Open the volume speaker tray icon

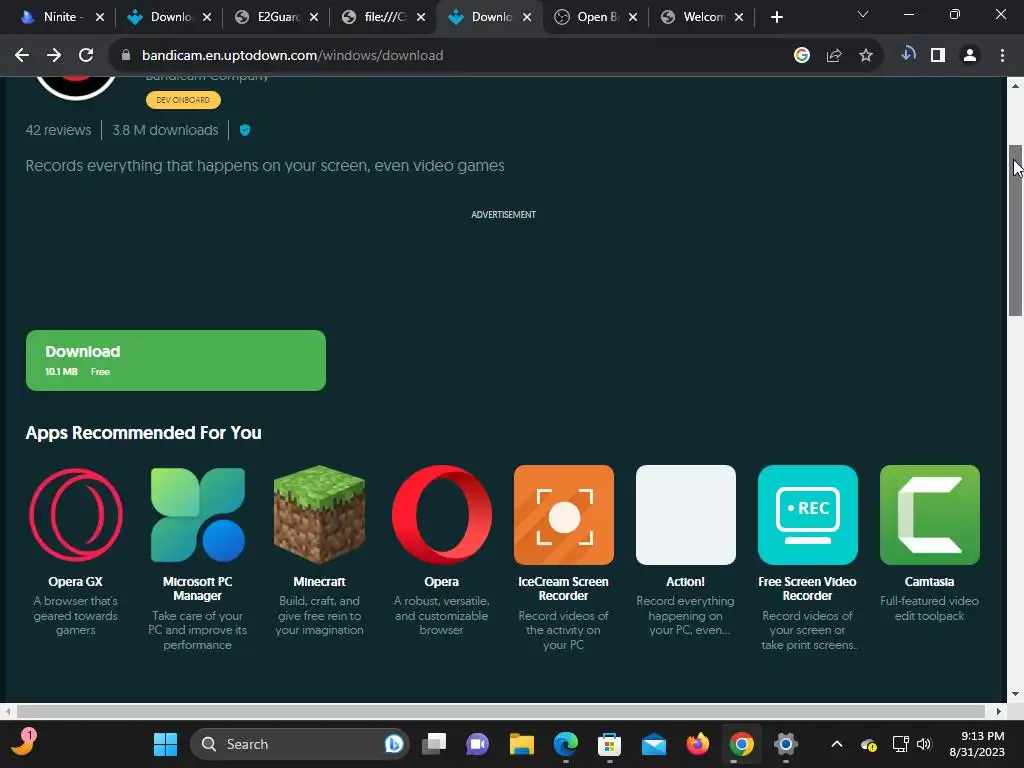(x=923, y=744)
